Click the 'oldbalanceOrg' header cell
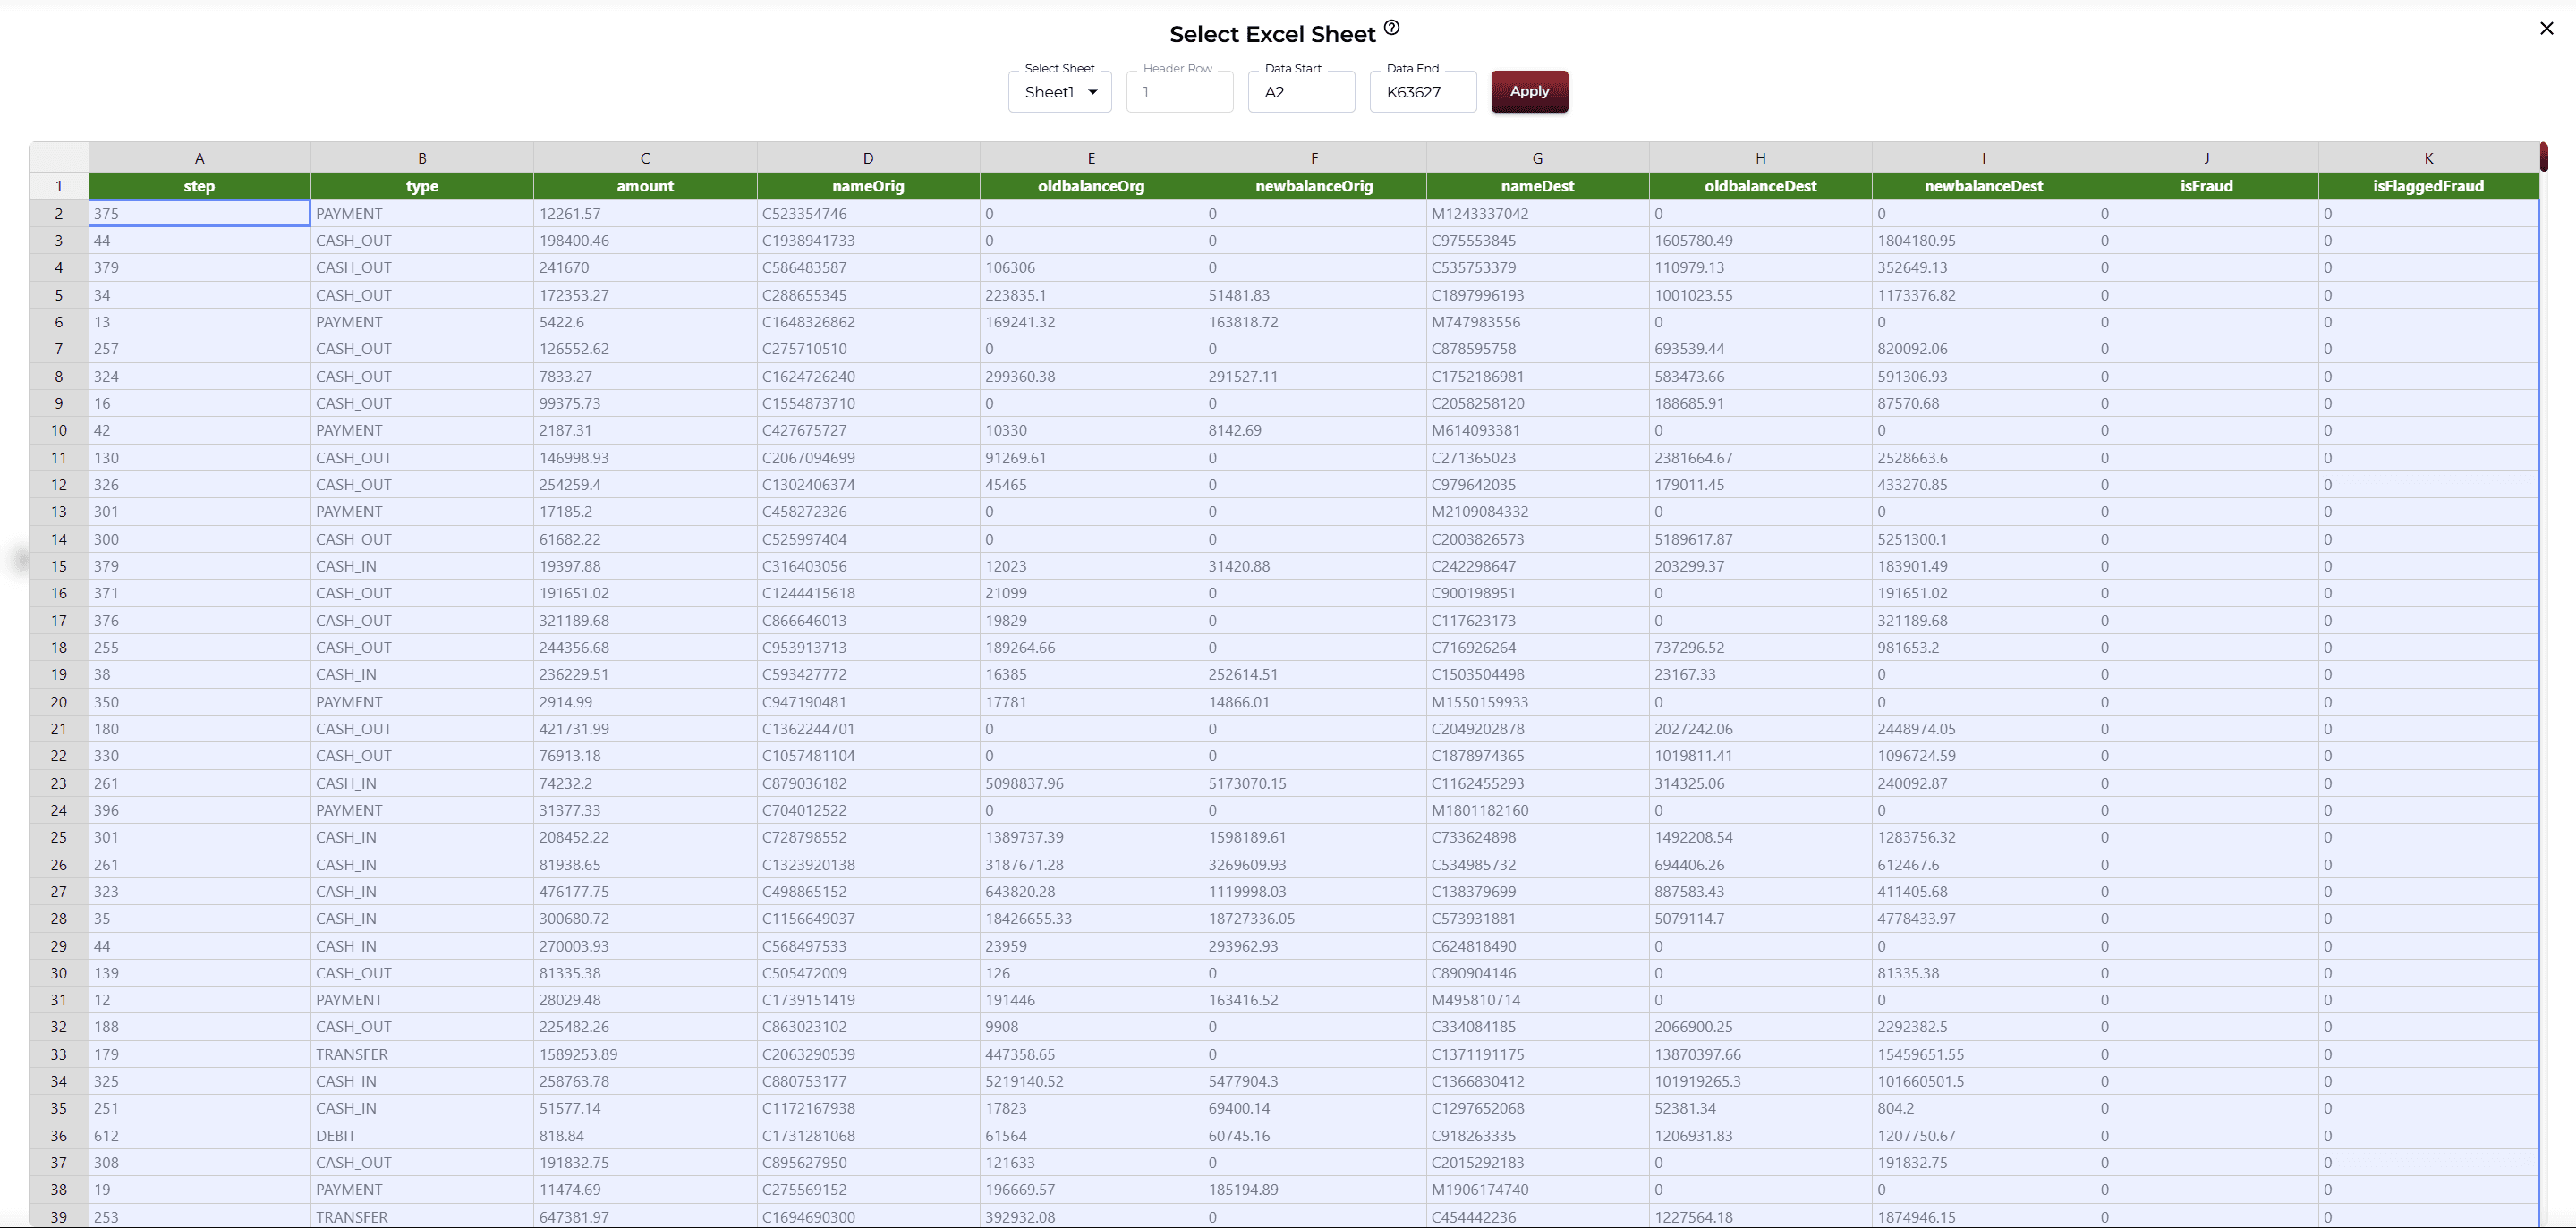The width and height of the screenshot is (2576, 1228). [x=1091, y=186]
